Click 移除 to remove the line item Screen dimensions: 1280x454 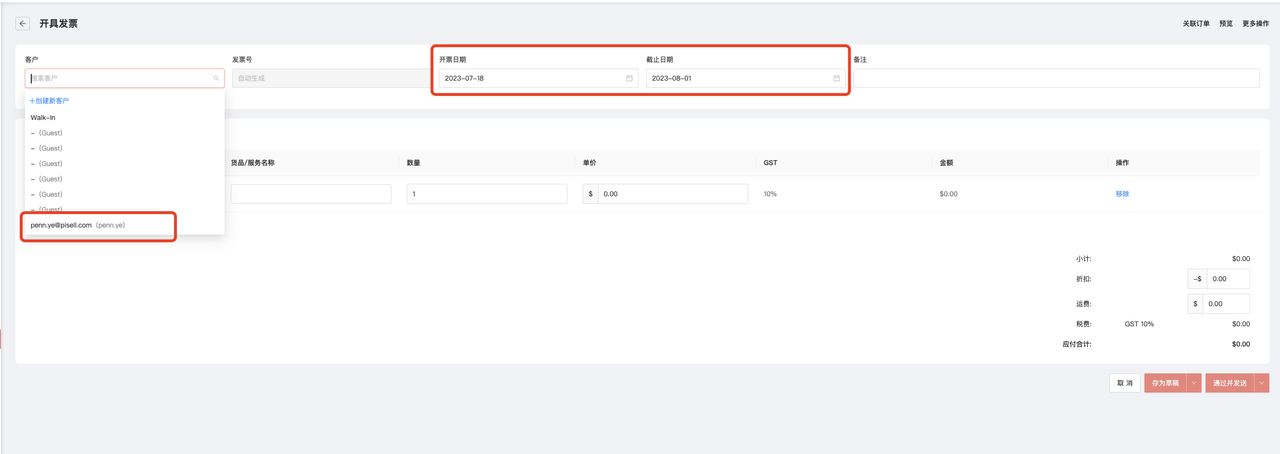click(1122, 194)
